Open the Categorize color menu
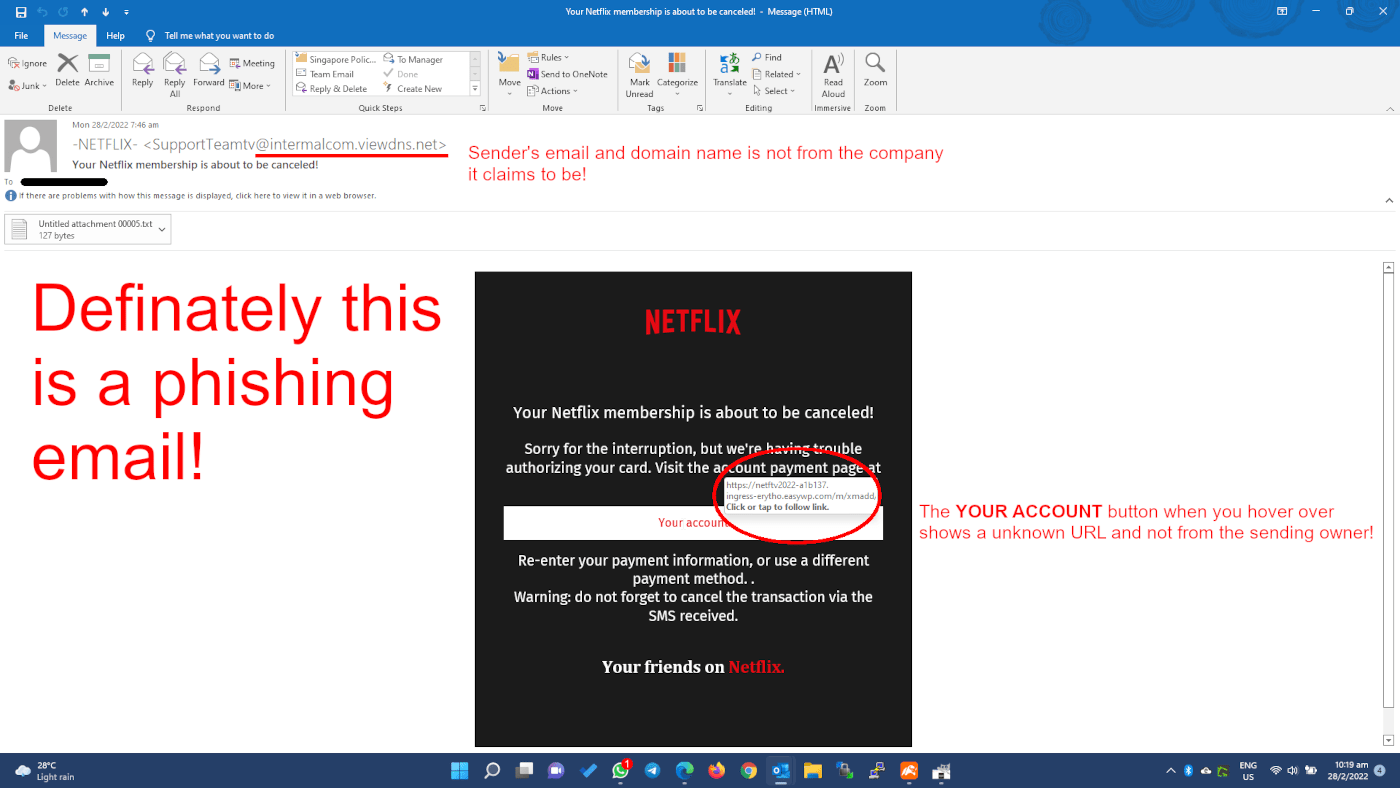 coord(677,75)
